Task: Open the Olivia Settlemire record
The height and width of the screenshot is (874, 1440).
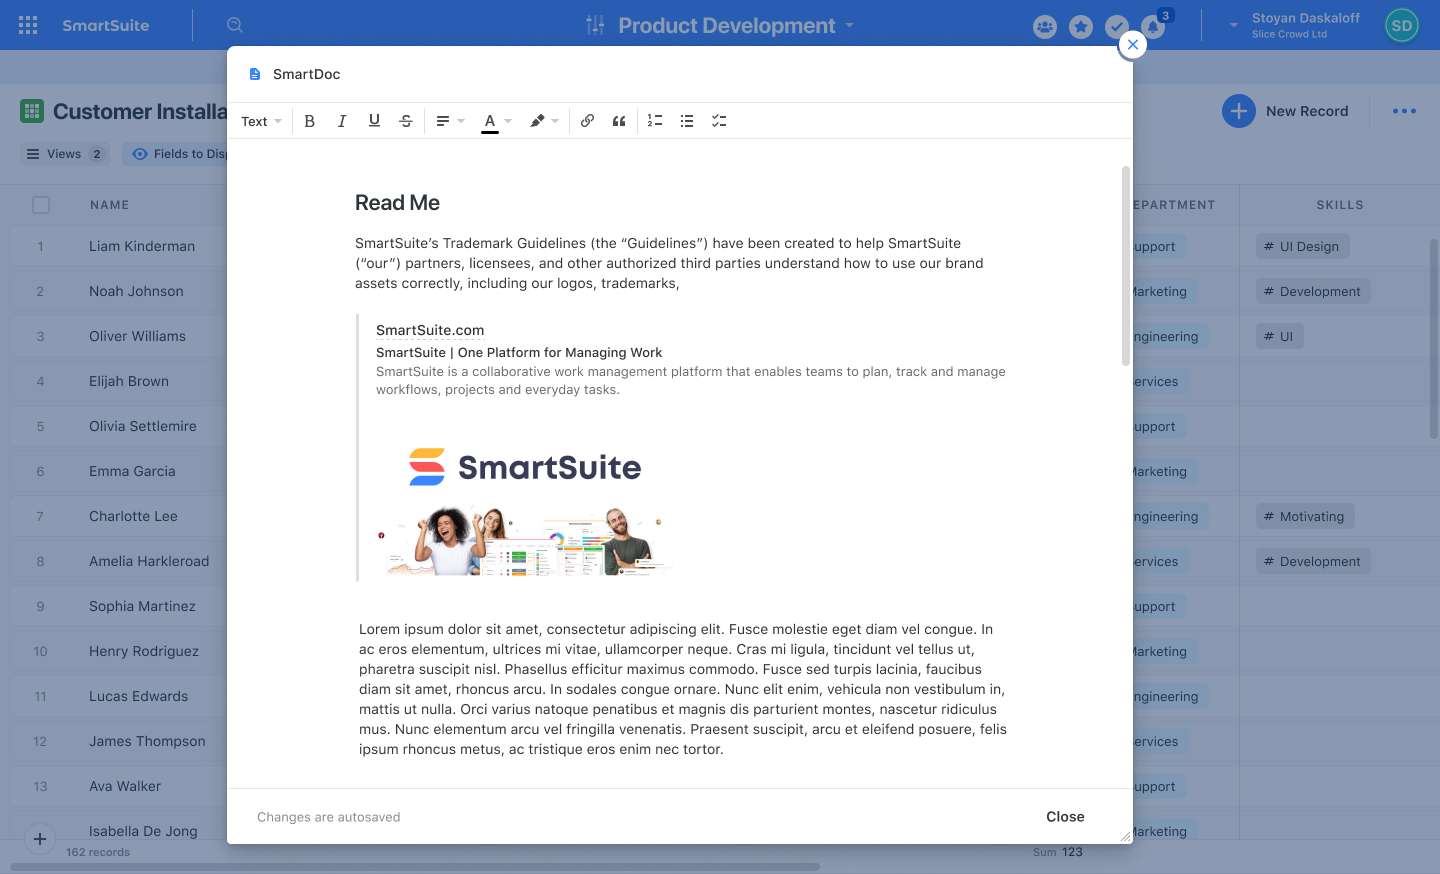Action: 143,426
